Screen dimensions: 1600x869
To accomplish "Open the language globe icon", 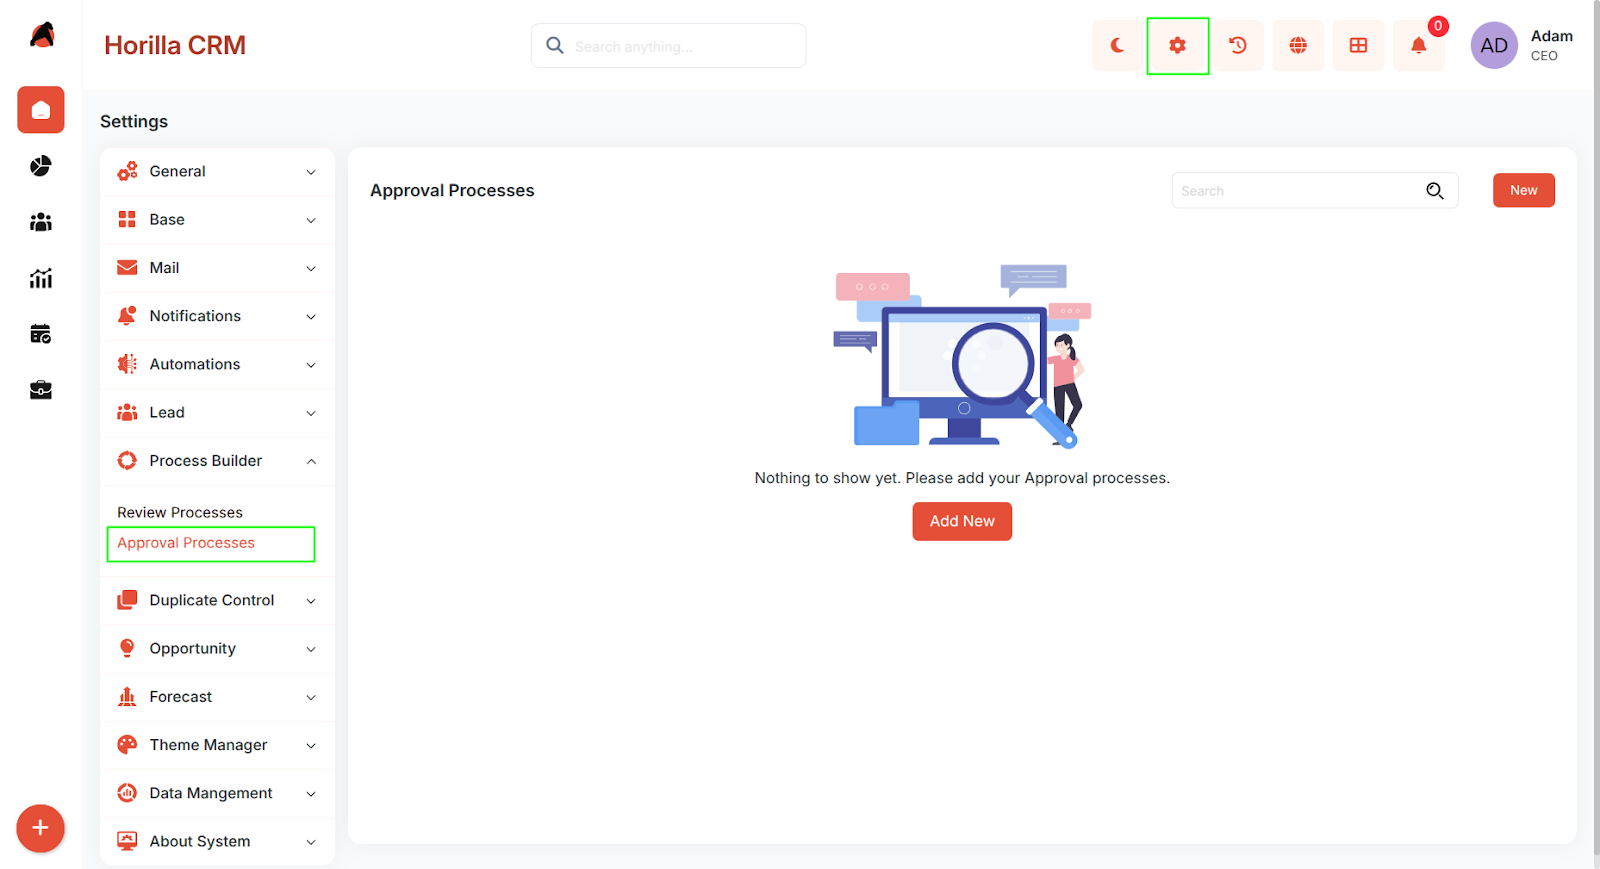I will 1298,46.
